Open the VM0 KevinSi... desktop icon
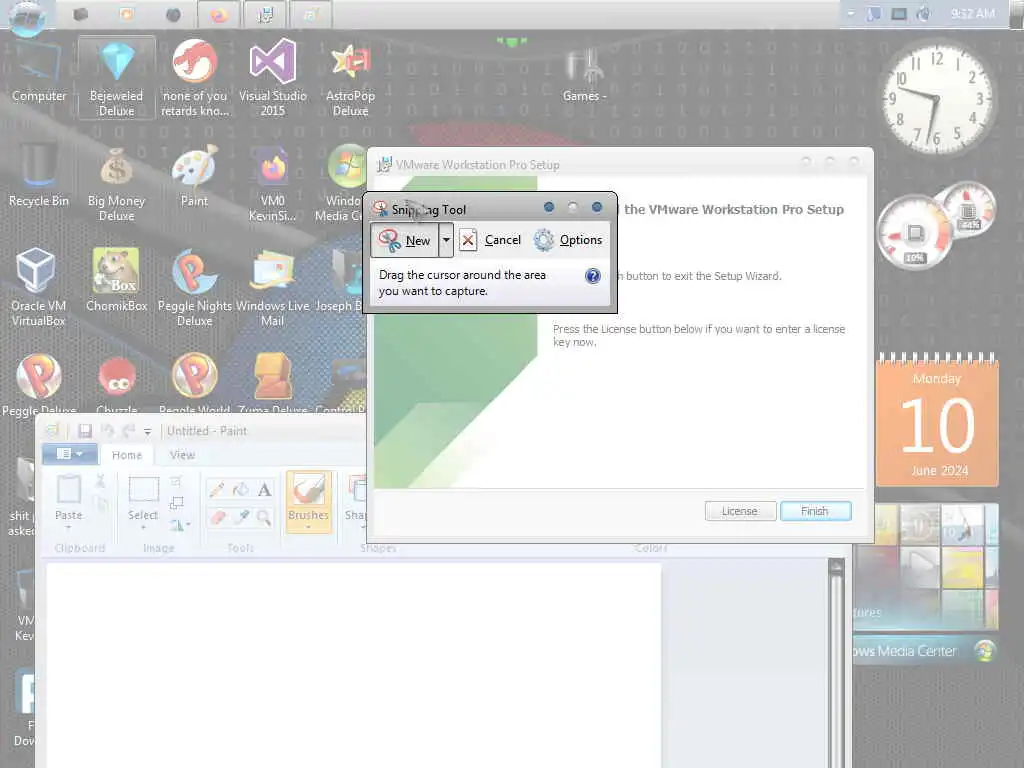Image resolution: width=1024 pixels, height=768 pixels. coord(272,184)
